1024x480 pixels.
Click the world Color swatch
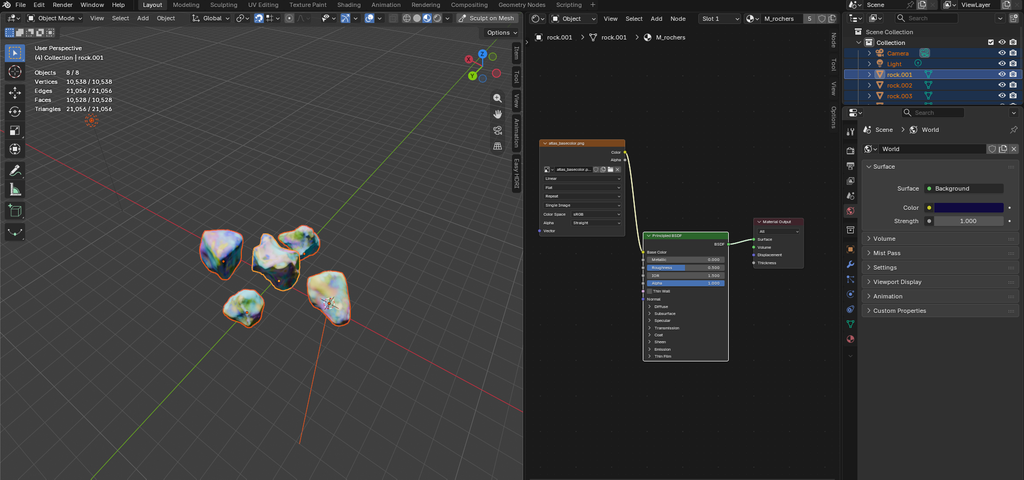click(x=968, y=208)
